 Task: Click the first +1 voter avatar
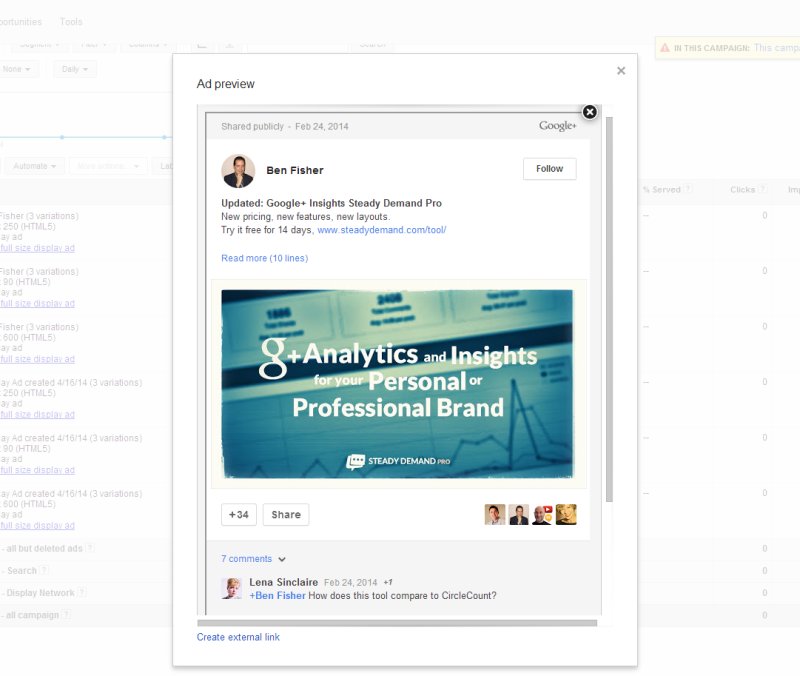495,514
